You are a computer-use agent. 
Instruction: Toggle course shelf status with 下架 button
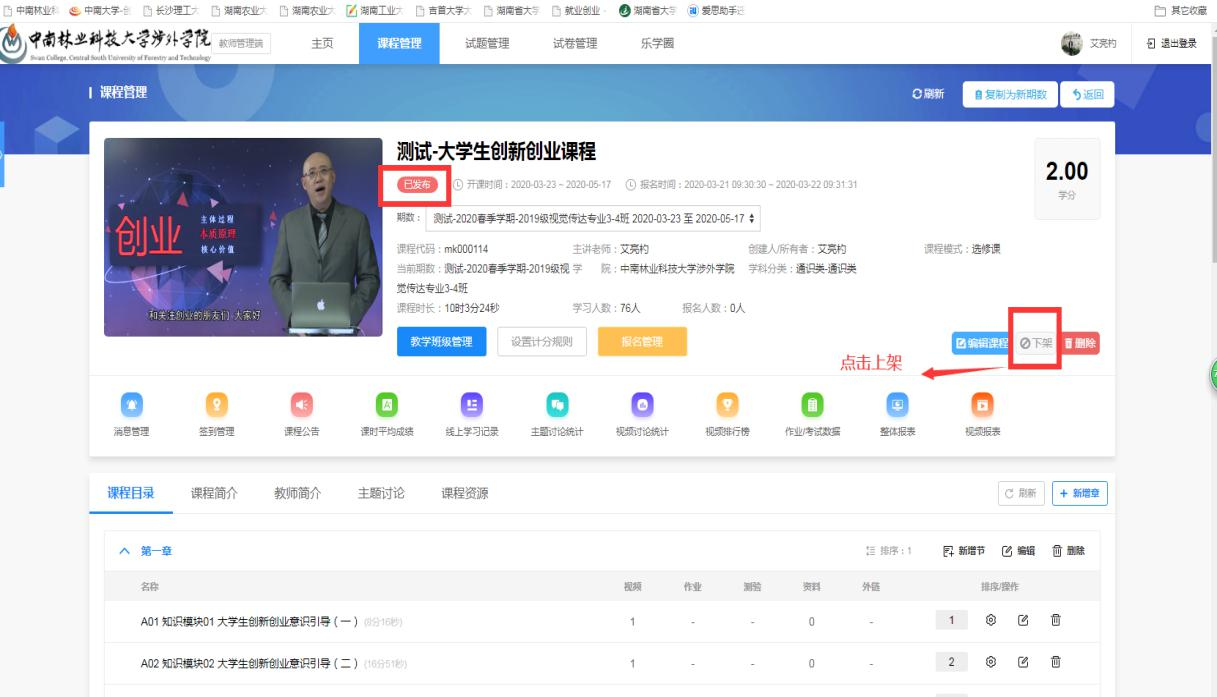pos(1036,343)
